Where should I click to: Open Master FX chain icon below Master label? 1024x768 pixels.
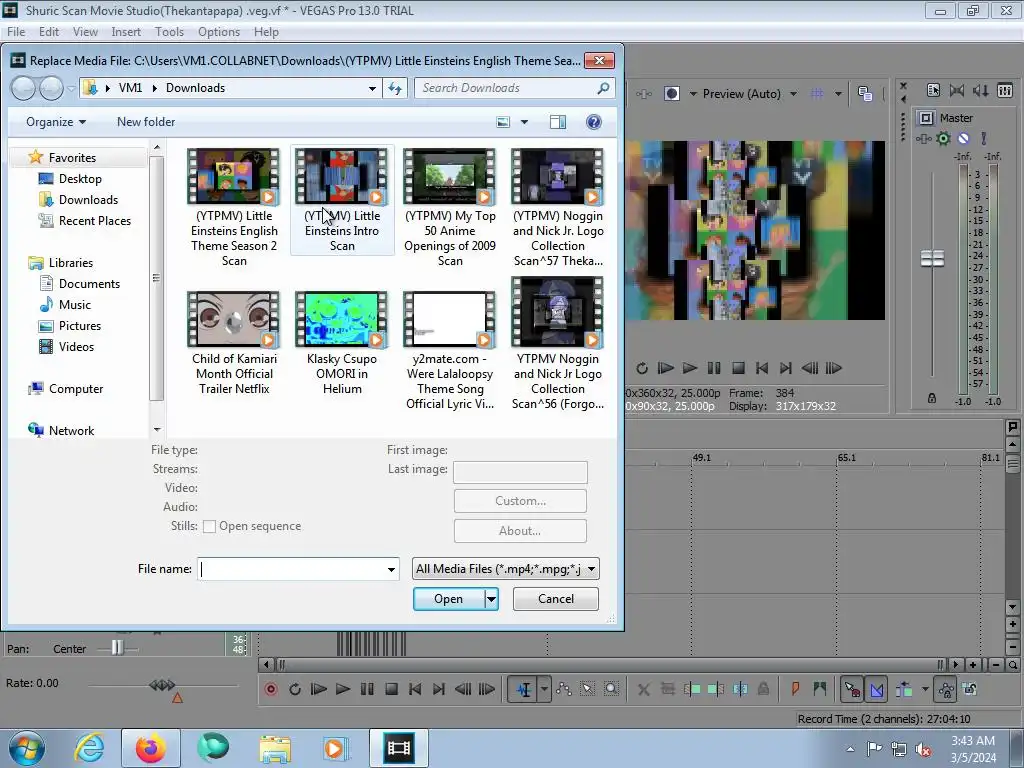coord(923,138)
